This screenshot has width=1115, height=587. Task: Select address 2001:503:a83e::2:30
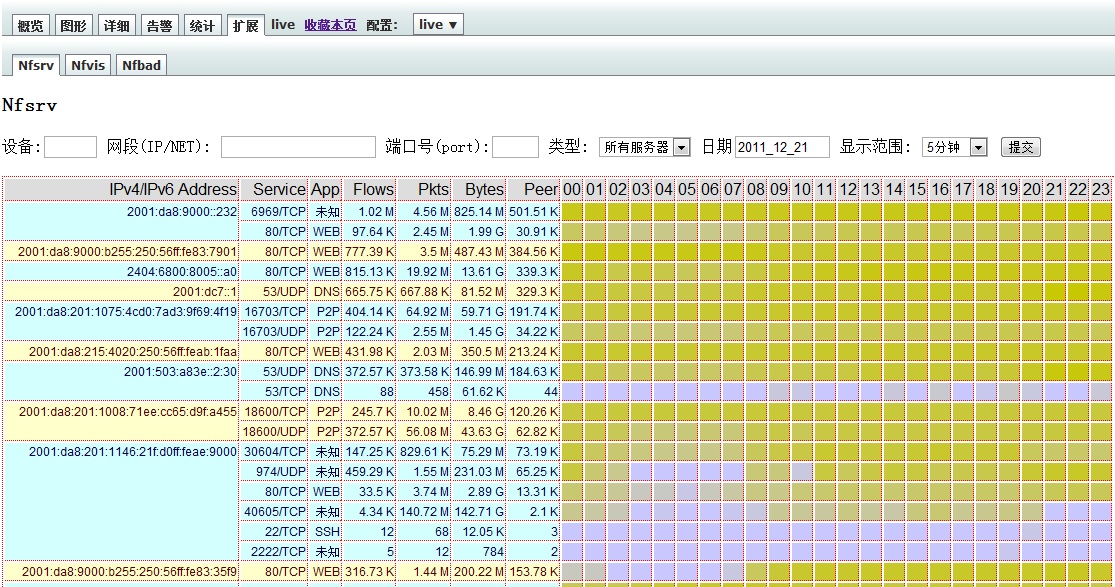181,371
